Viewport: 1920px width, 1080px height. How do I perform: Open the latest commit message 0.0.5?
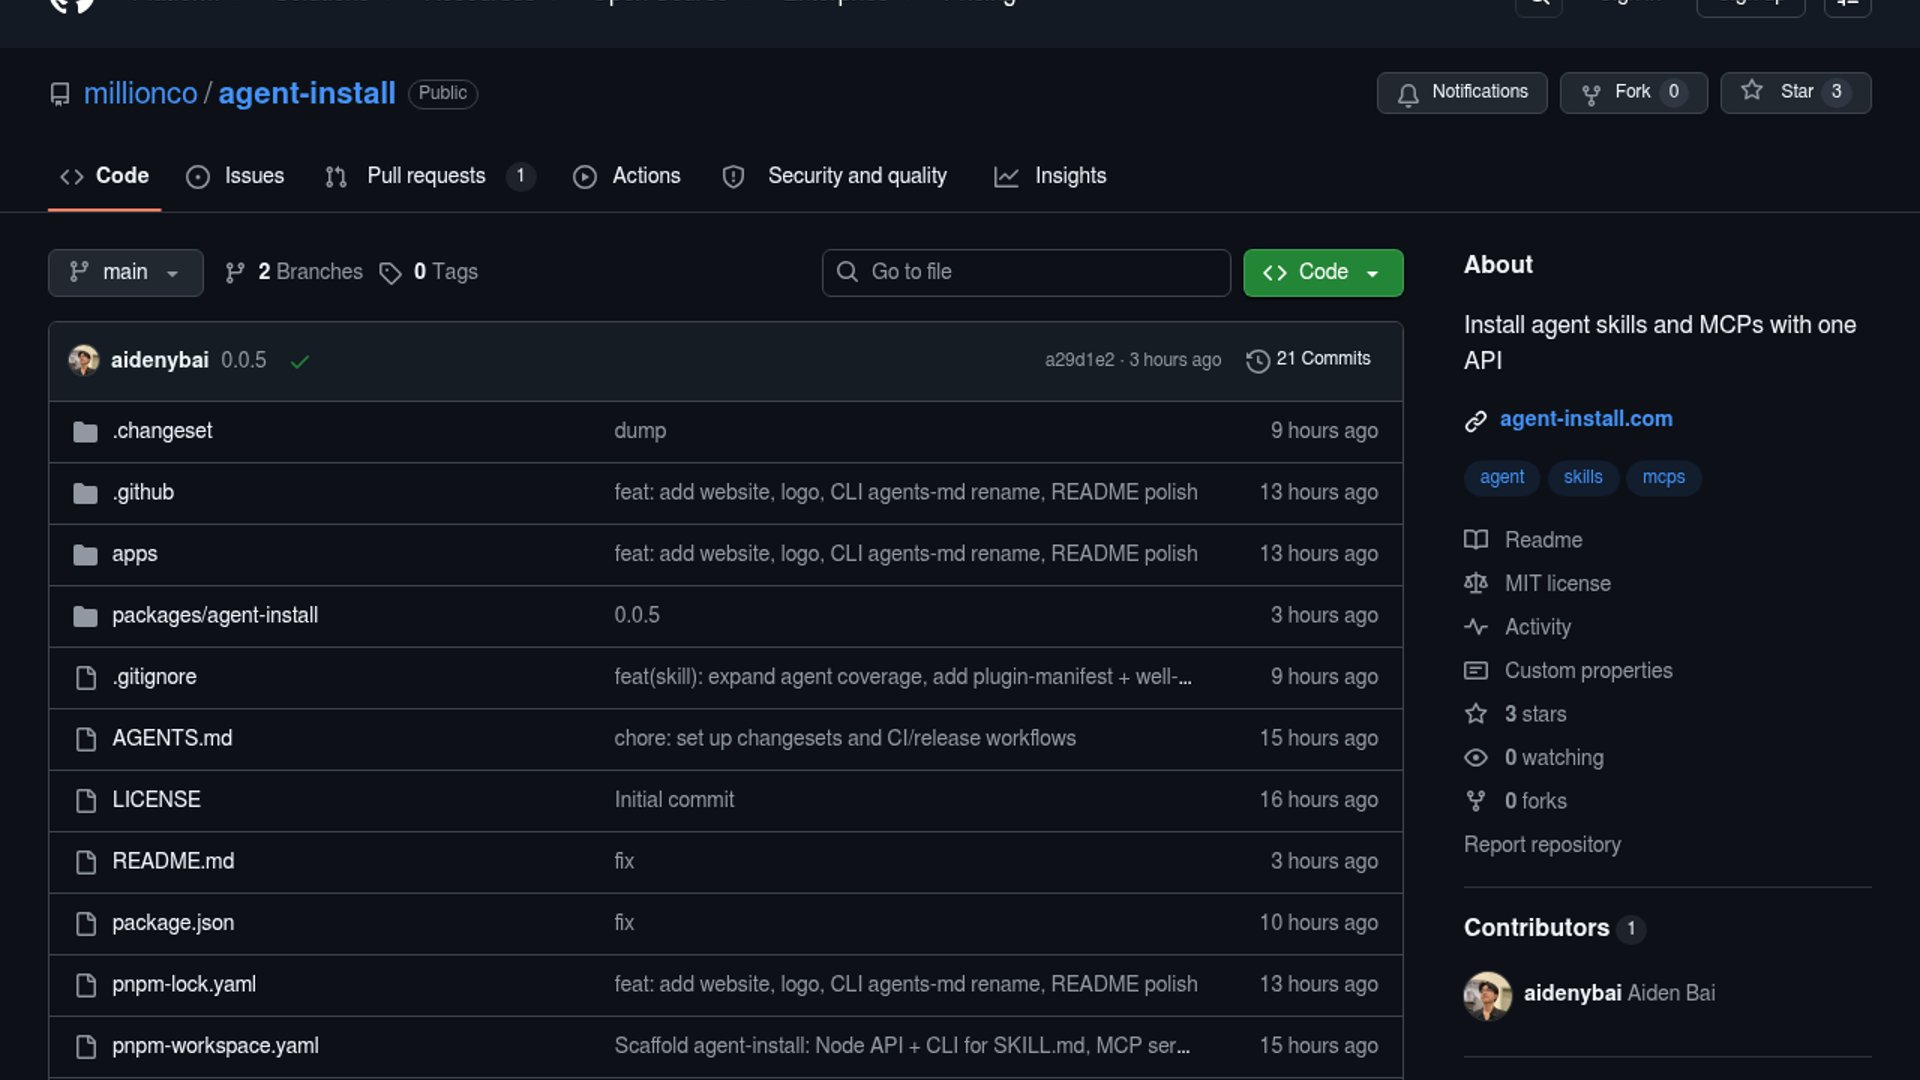(244, 360)
